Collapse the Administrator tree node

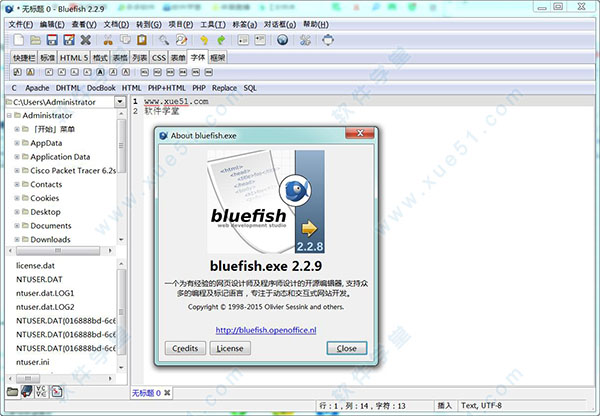tap(9, 115)
